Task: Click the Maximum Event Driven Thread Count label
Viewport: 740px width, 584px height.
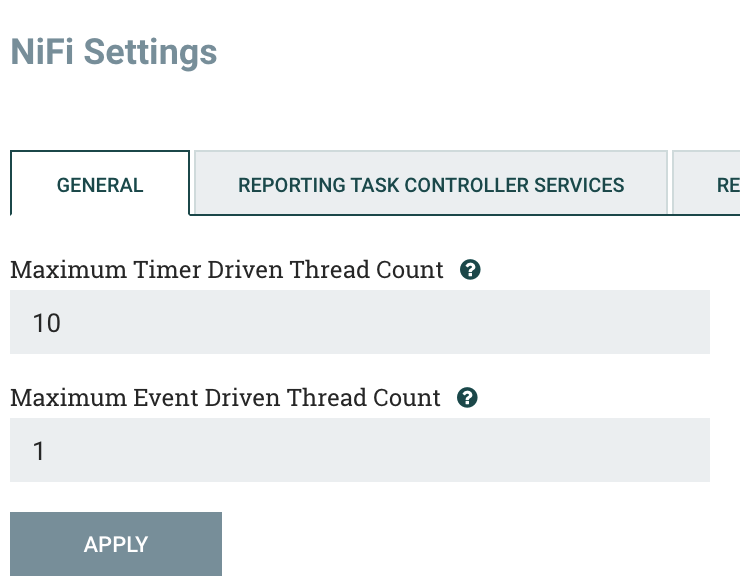Action: (225, 398)
